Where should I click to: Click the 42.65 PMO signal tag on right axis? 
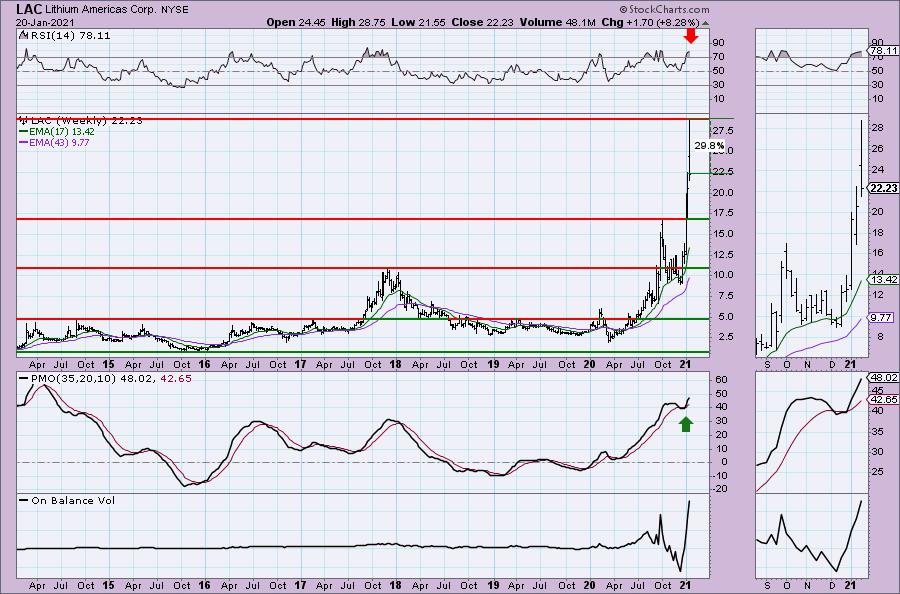(x=883, y=399)
